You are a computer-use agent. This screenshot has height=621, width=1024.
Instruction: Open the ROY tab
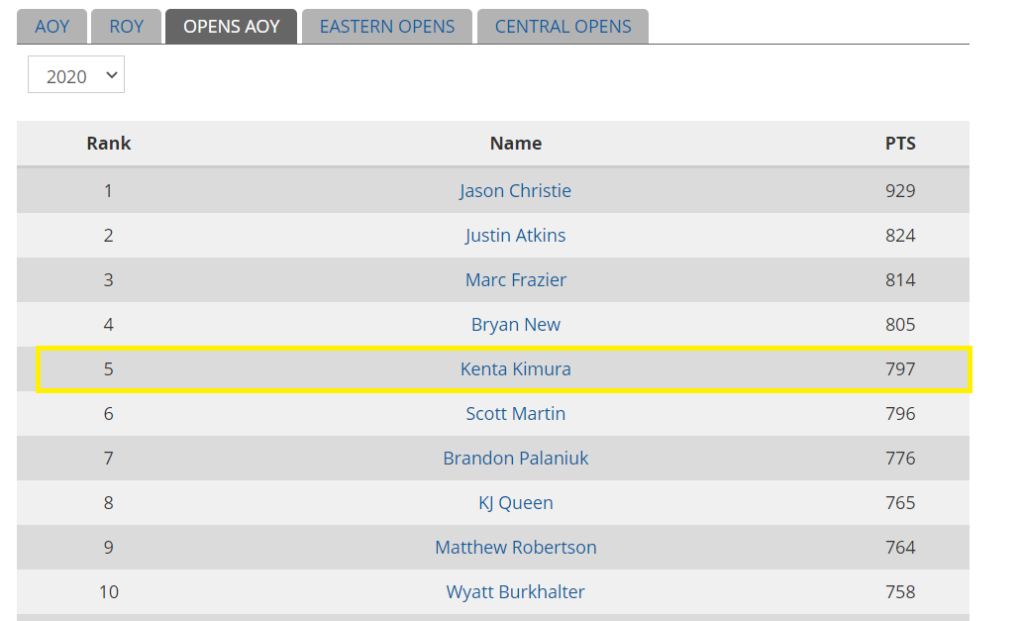click(126, 27)
